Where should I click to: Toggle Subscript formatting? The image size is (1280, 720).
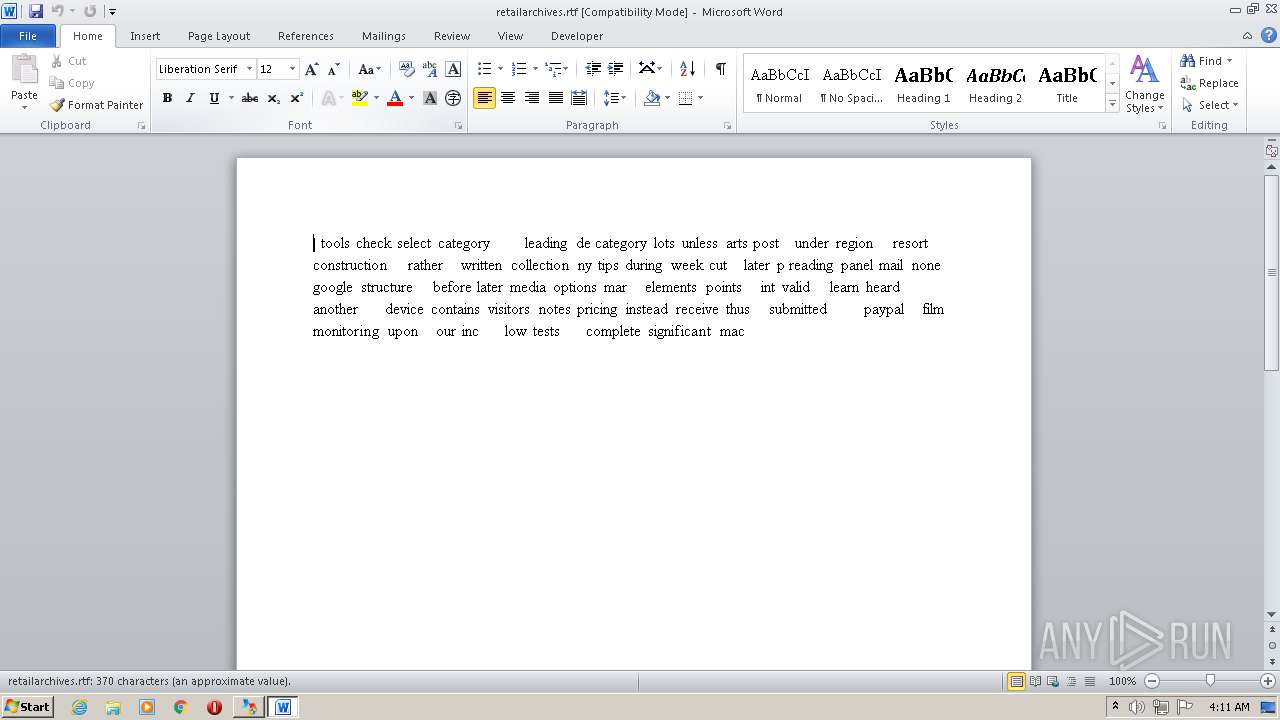tap(274, 98)
